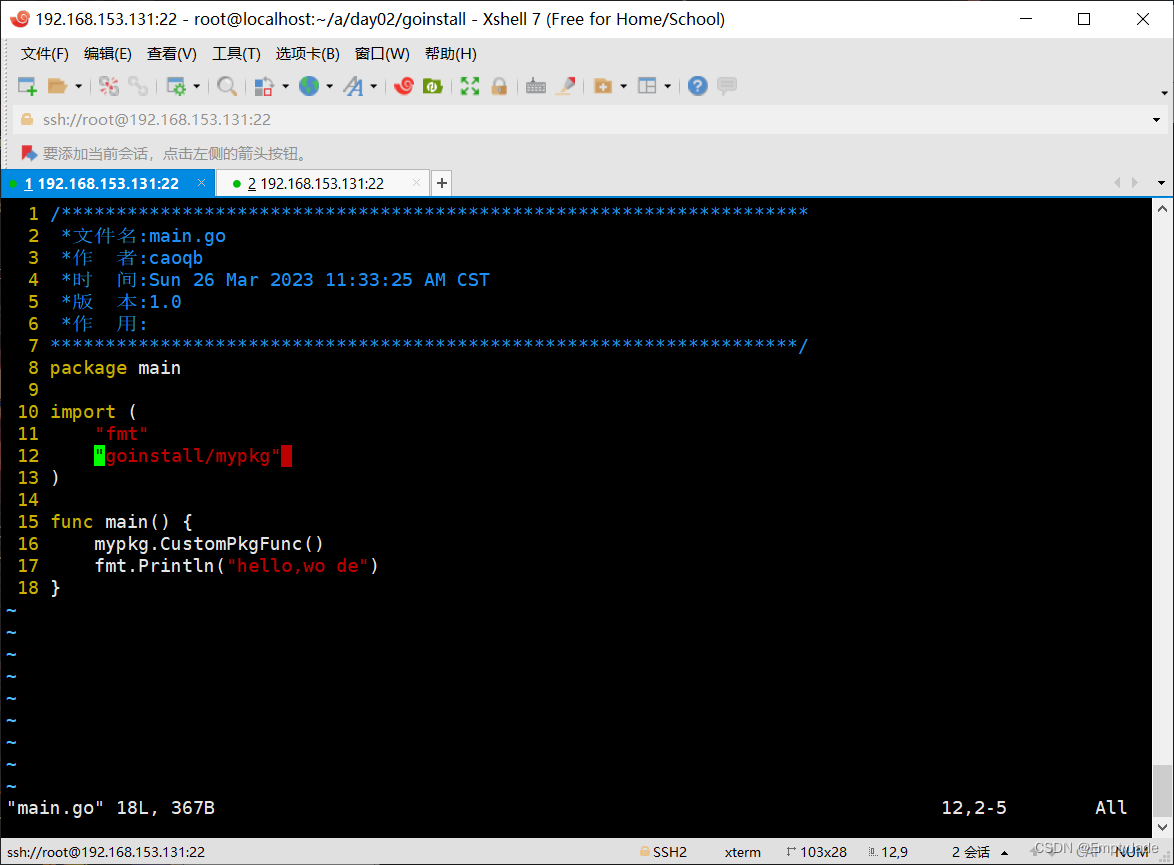Expand color scheme dropdown arrow

(x=285, y=87)
